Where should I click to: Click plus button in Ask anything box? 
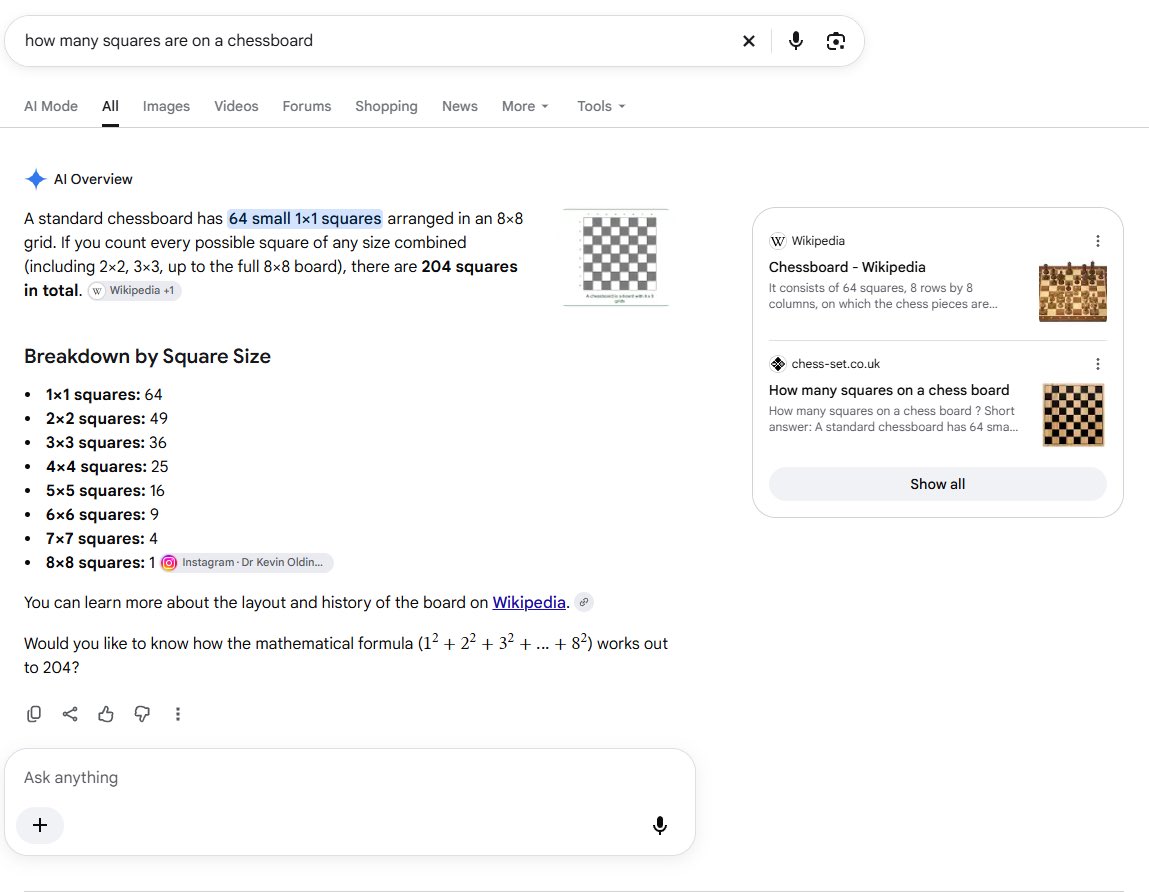click(40, 825)
